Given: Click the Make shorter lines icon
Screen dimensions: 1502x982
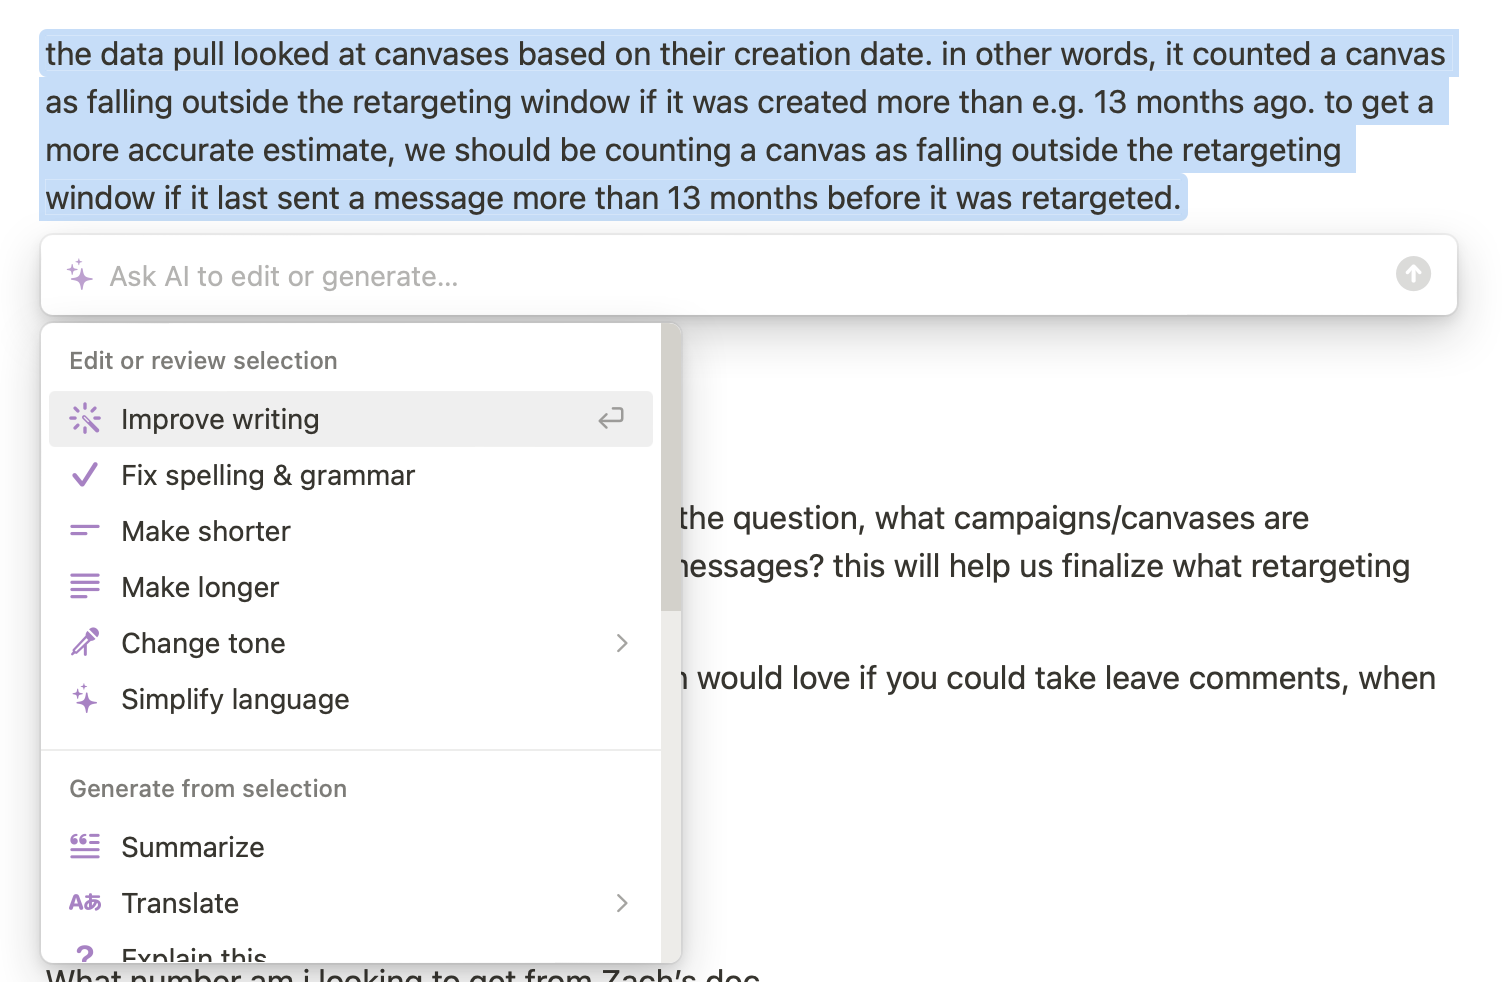Looking at the screenshot, I should click(x=85, y=531).
